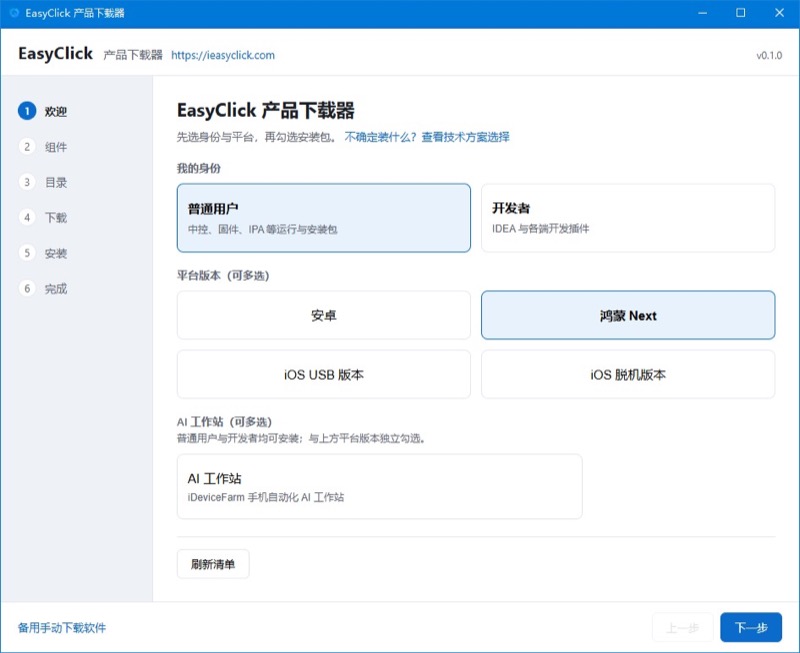Screen dimensions: 800x653
Task: Toggle the iOS USB 版本 platform option
Action: tap(323, 374)
